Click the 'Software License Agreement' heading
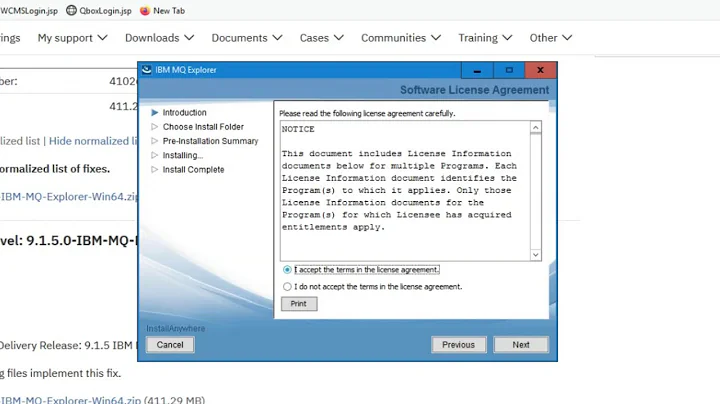Image resolution: width=720 pixels, height=404 pixels. 474,90
